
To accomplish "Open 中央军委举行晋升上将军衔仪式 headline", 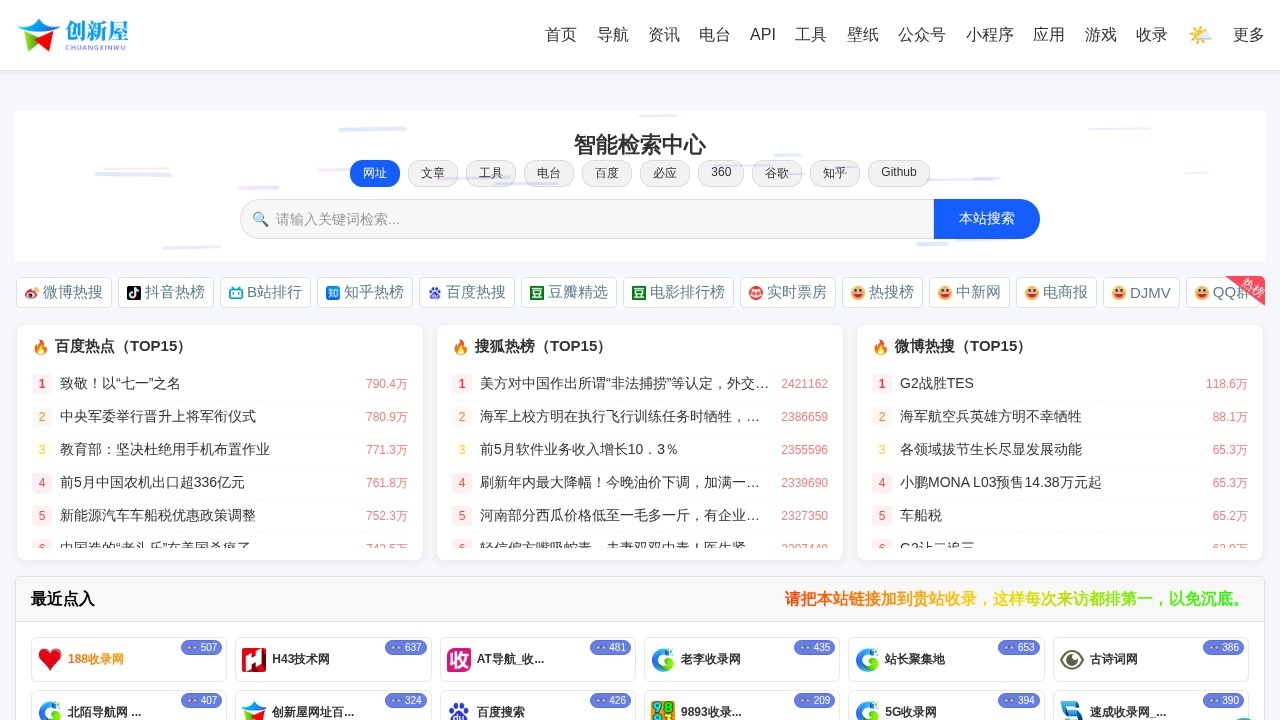I will click(158, 416).
